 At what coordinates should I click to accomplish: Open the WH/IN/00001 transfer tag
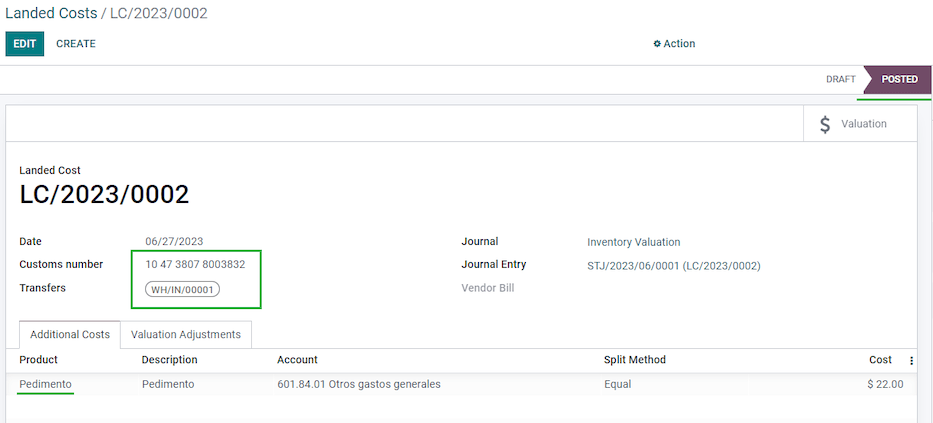point(182,290)
